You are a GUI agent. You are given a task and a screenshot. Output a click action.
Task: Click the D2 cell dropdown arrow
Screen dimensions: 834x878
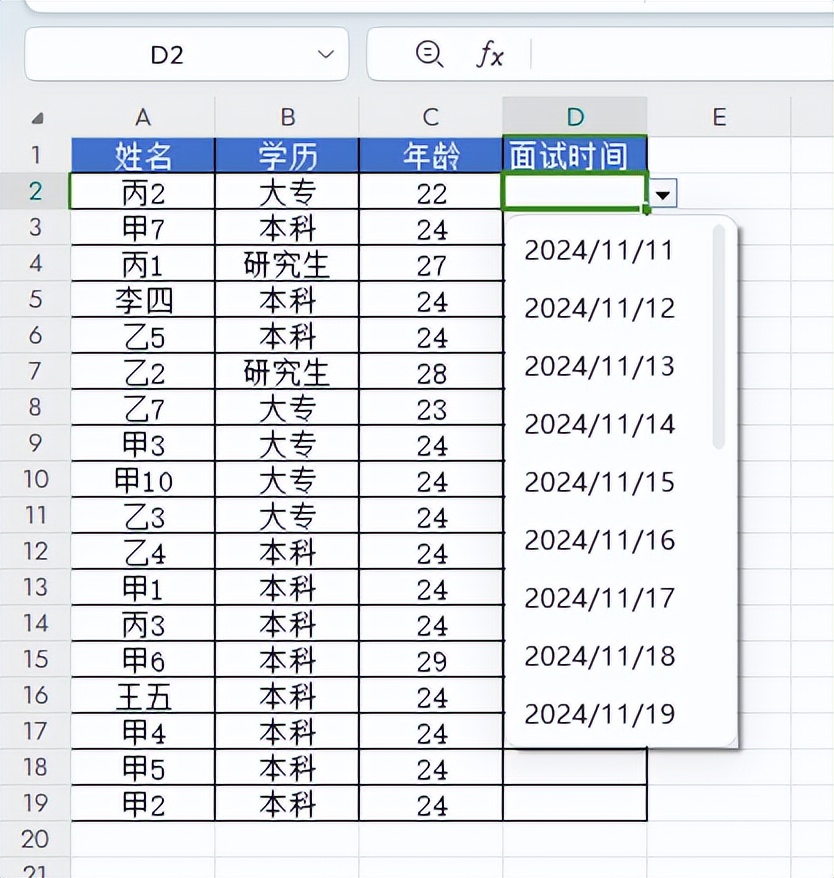663,194
